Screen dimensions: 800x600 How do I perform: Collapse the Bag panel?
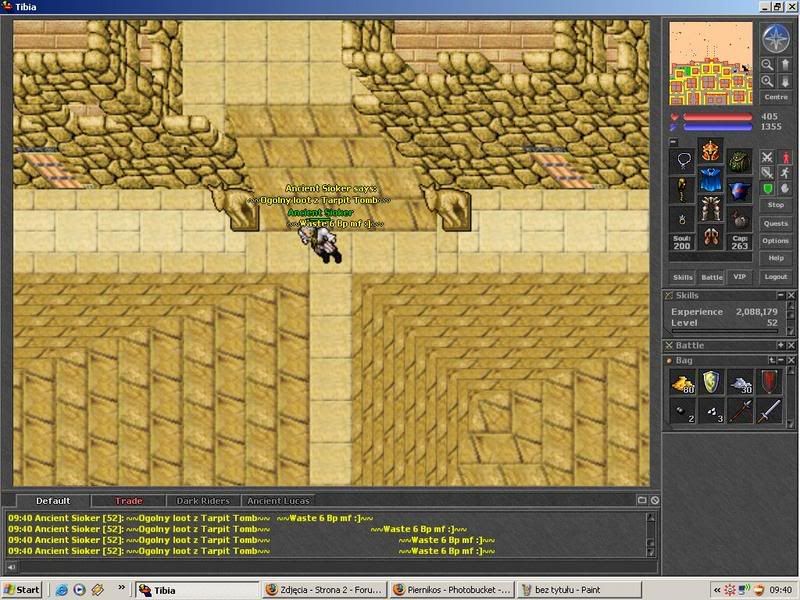(x=781, y=360)
